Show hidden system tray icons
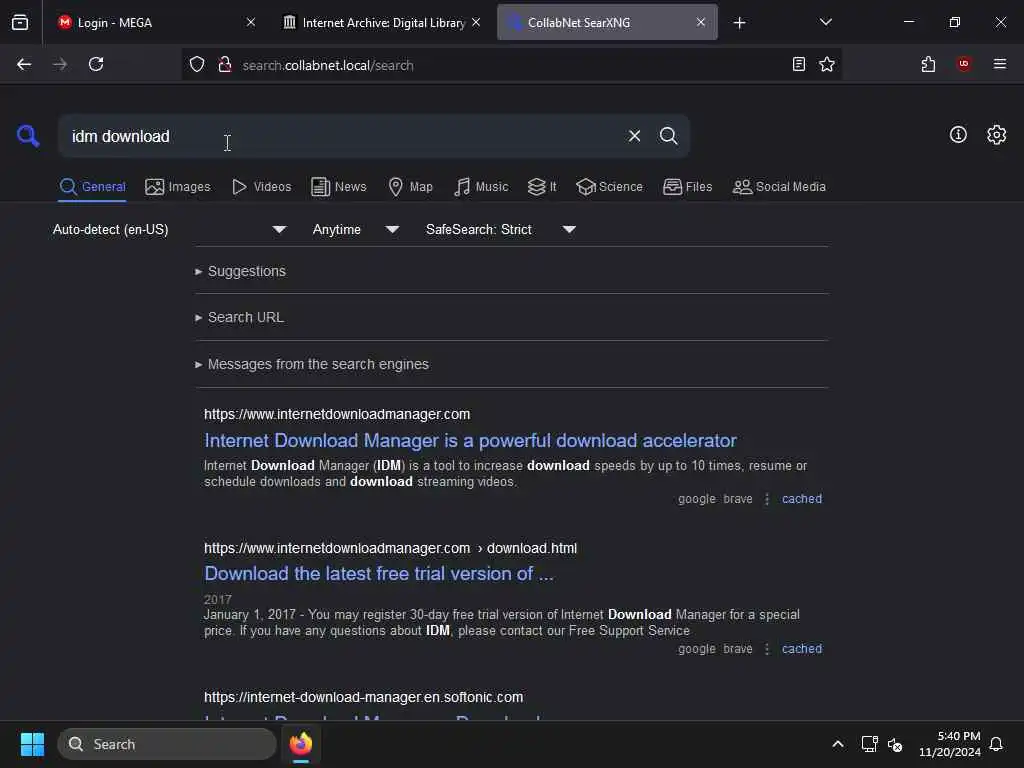The height and width of the screenshot is (768, 1024). click(x=837, y=744)
